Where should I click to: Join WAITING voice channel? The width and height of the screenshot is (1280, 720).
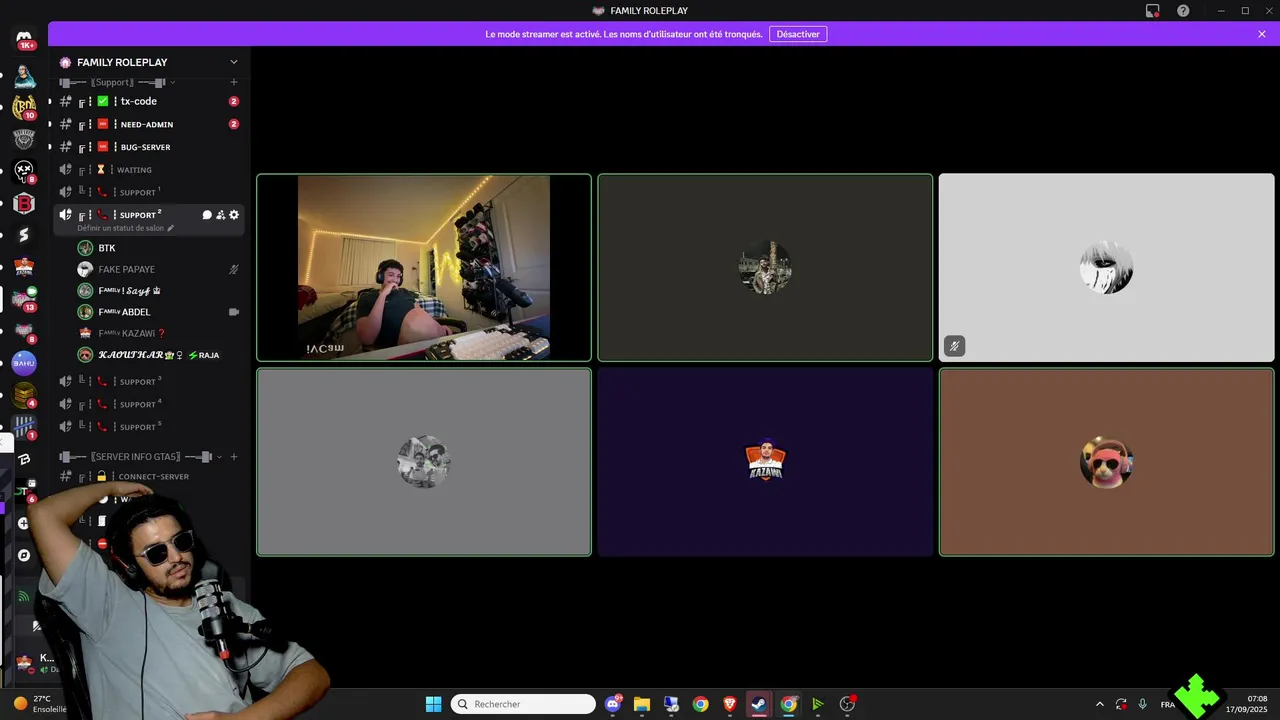coord(148,170)
